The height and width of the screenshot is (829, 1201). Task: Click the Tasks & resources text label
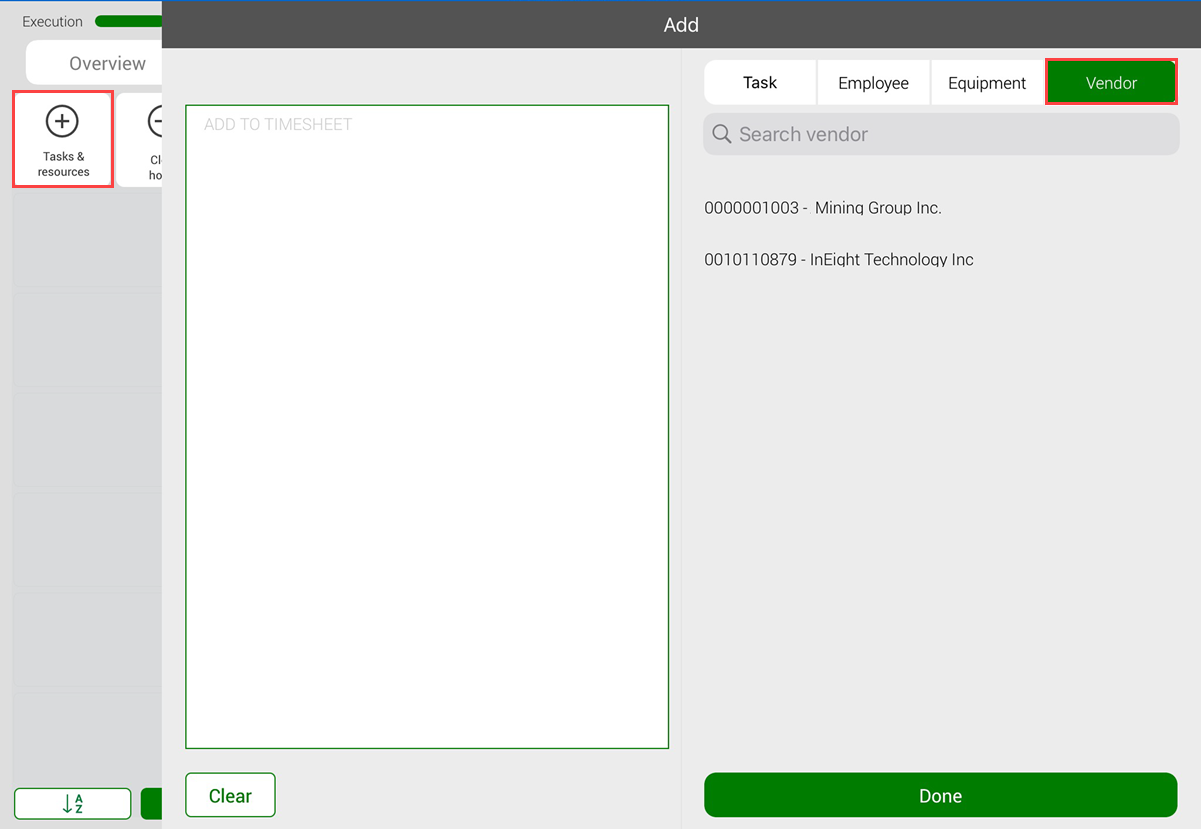coord(63,164)
